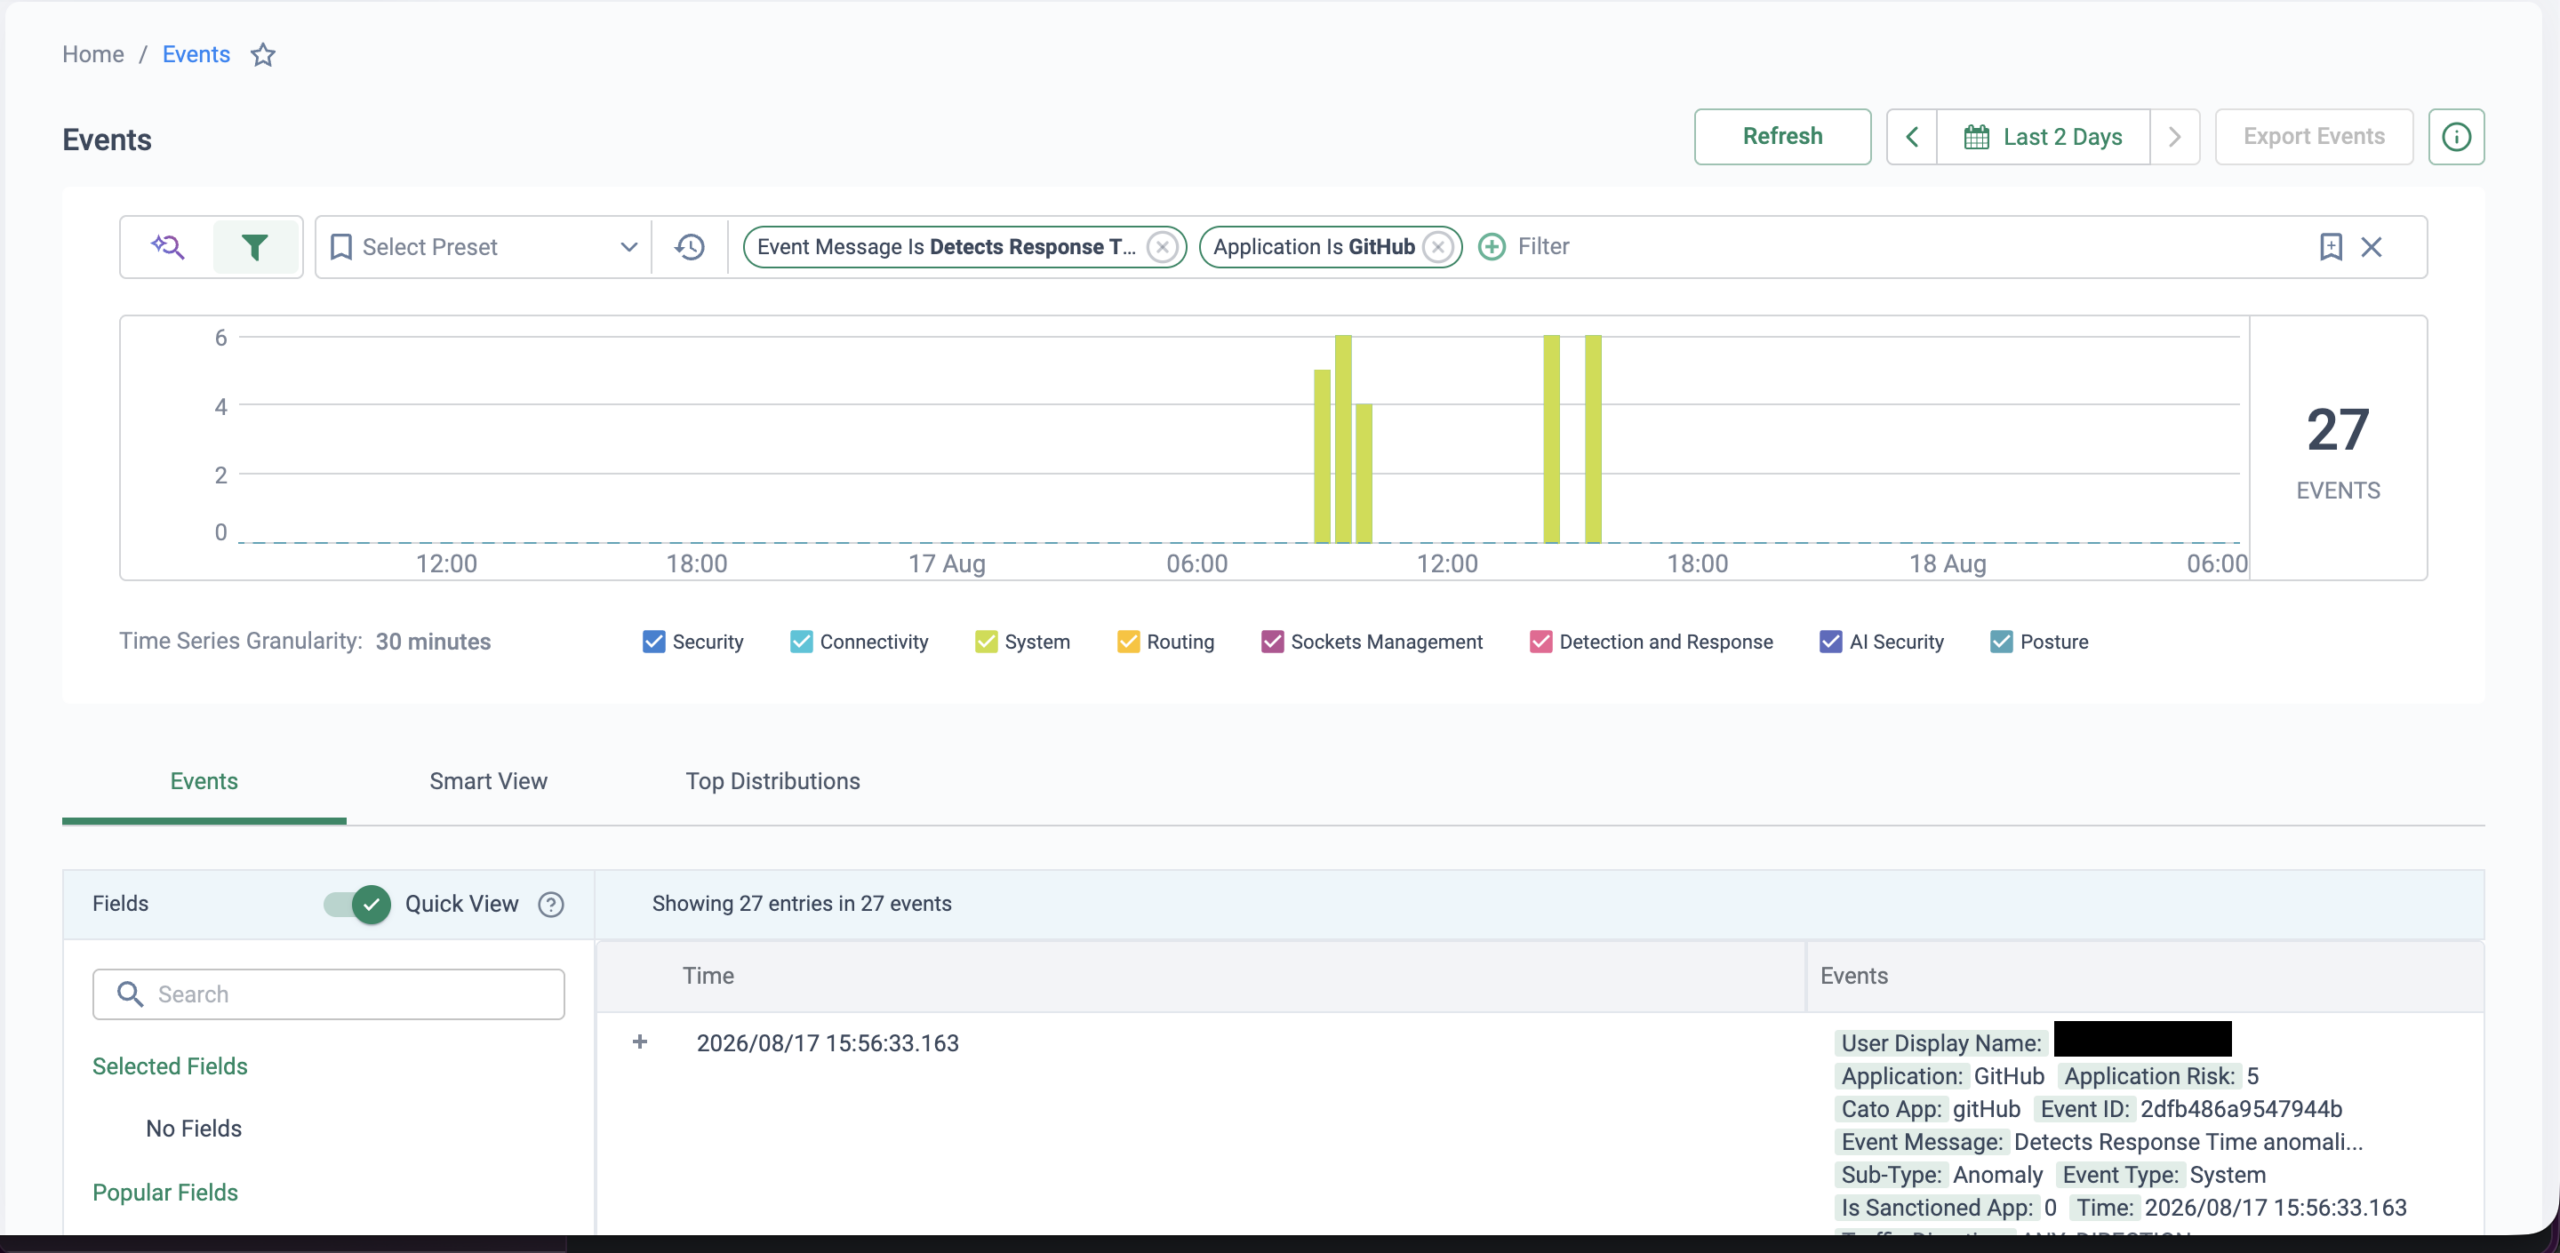Open the Last 2 Days date range picker
Viewport: 2560px width, 1253px height.
(x=2043, y=137)
